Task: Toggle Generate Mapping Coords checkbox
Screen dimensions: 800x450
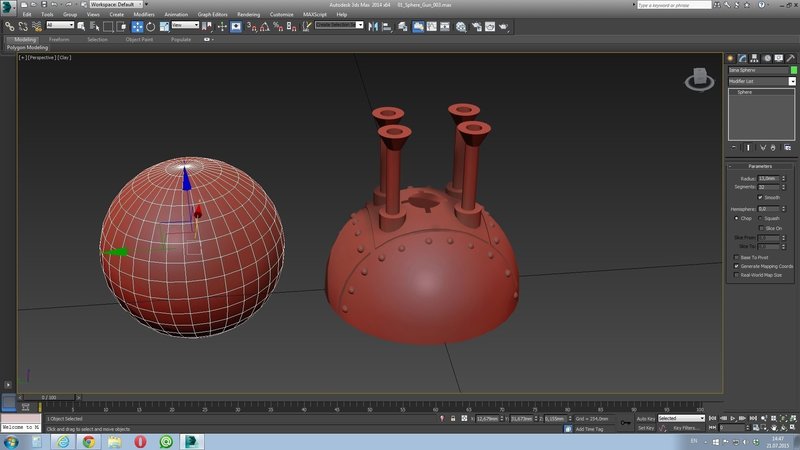Action: pos(736,266)
